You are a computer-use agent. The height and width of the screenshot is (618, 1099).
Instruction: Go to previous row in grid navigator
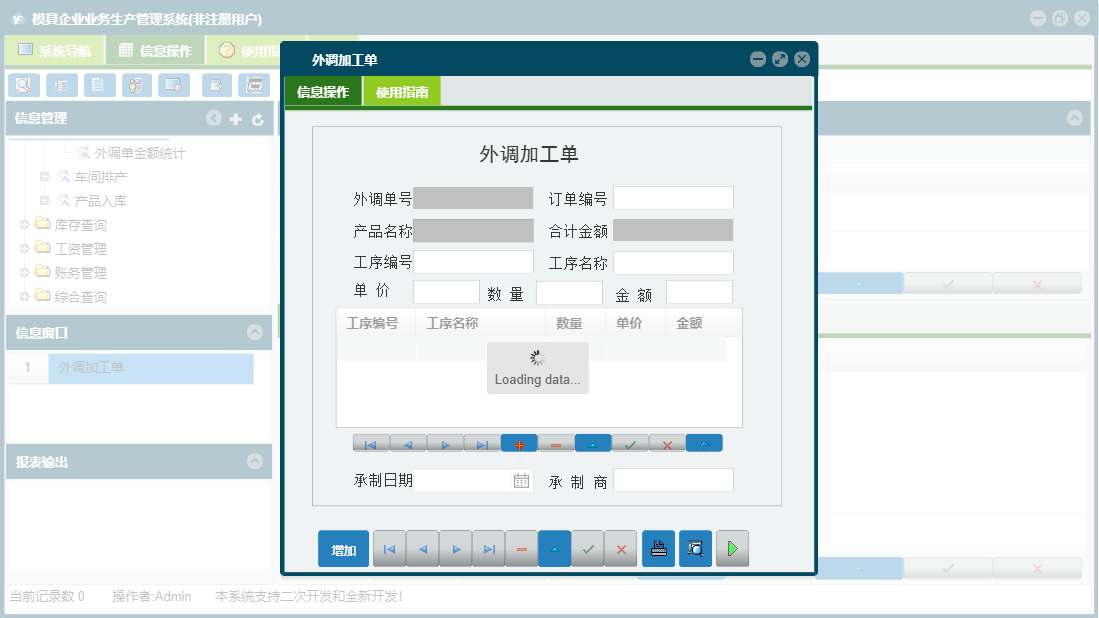click(x=408, y=444)
